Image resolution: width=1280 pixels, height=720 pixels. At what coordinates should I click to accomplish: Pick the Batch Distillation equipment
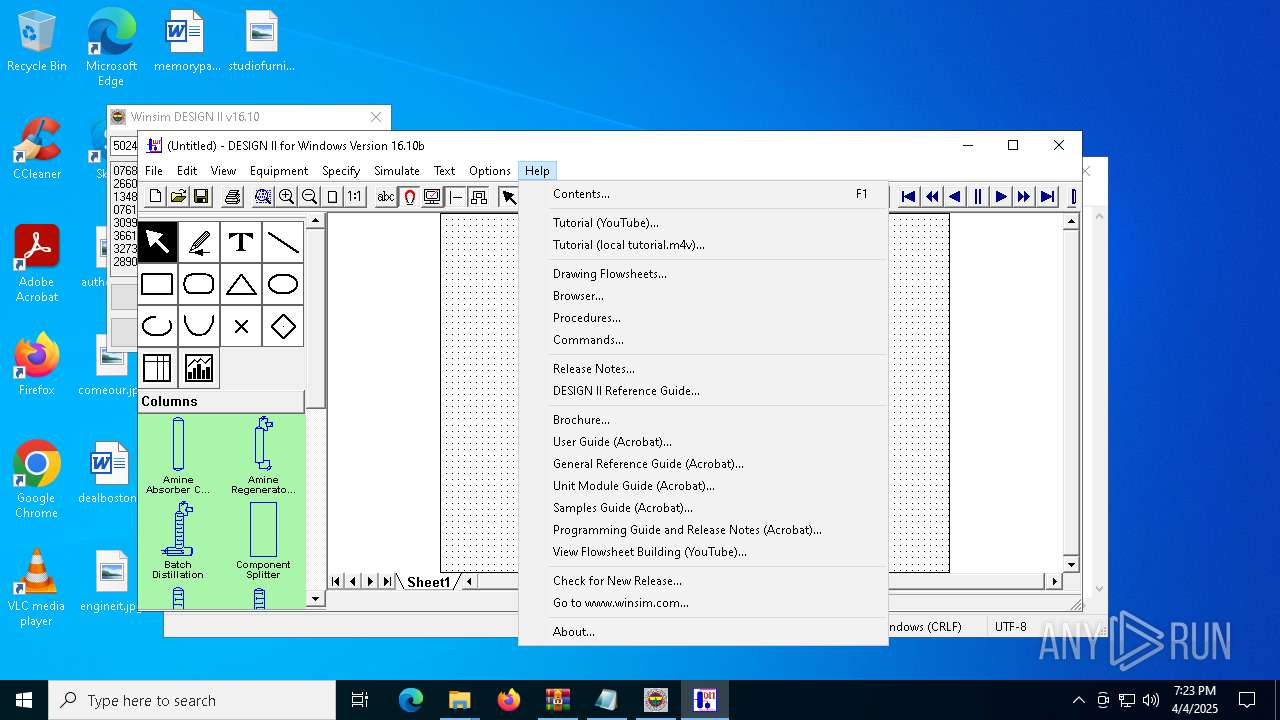[178, 541]
